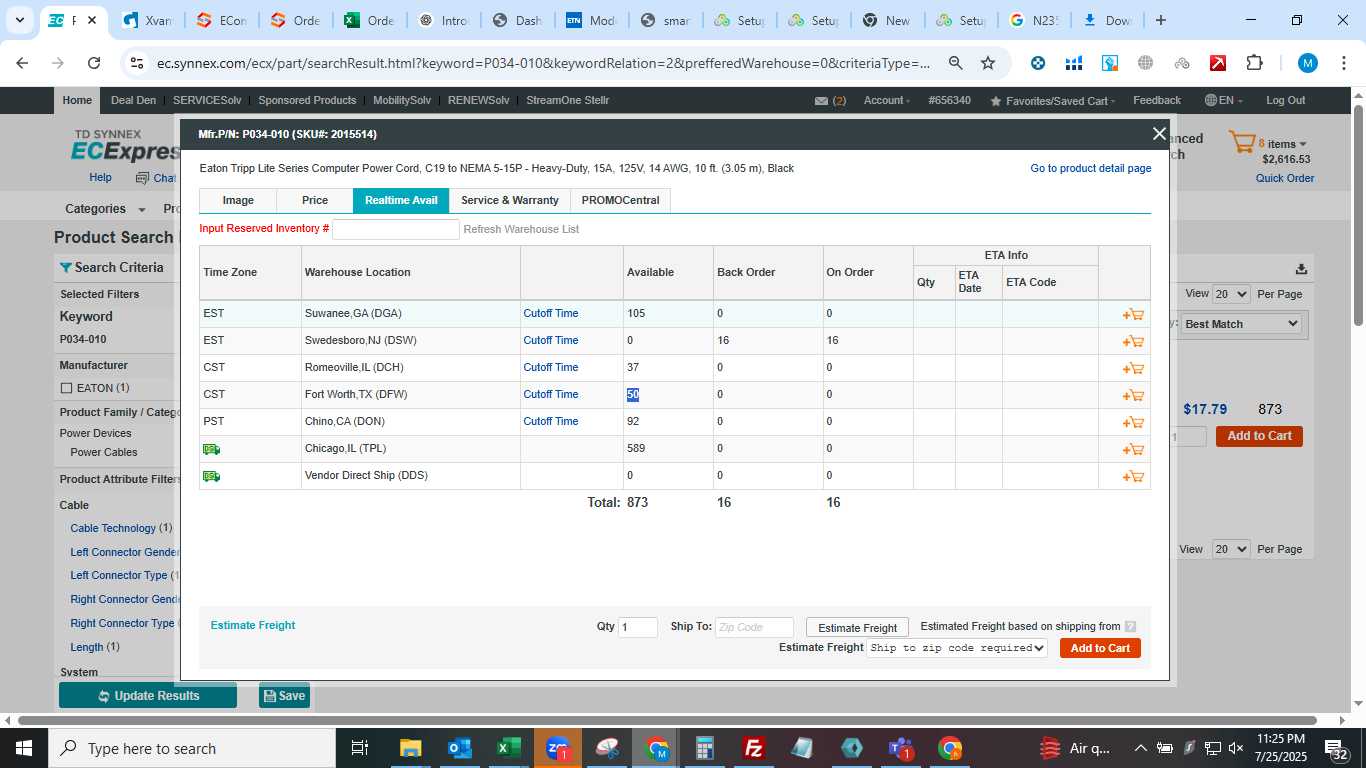Screen dimensions: 1366x768
Task: Click the zoom magnifier icon in address bar
Action: [956, 63]
